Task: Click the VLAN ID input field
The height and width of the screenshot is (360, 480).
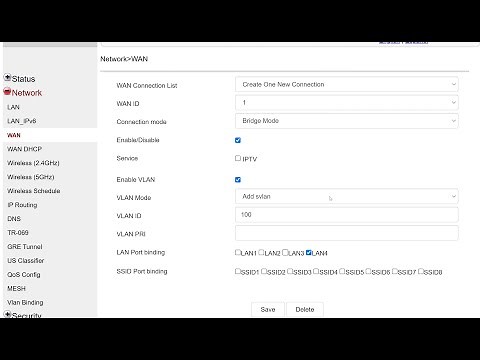Action: [347, 215]
